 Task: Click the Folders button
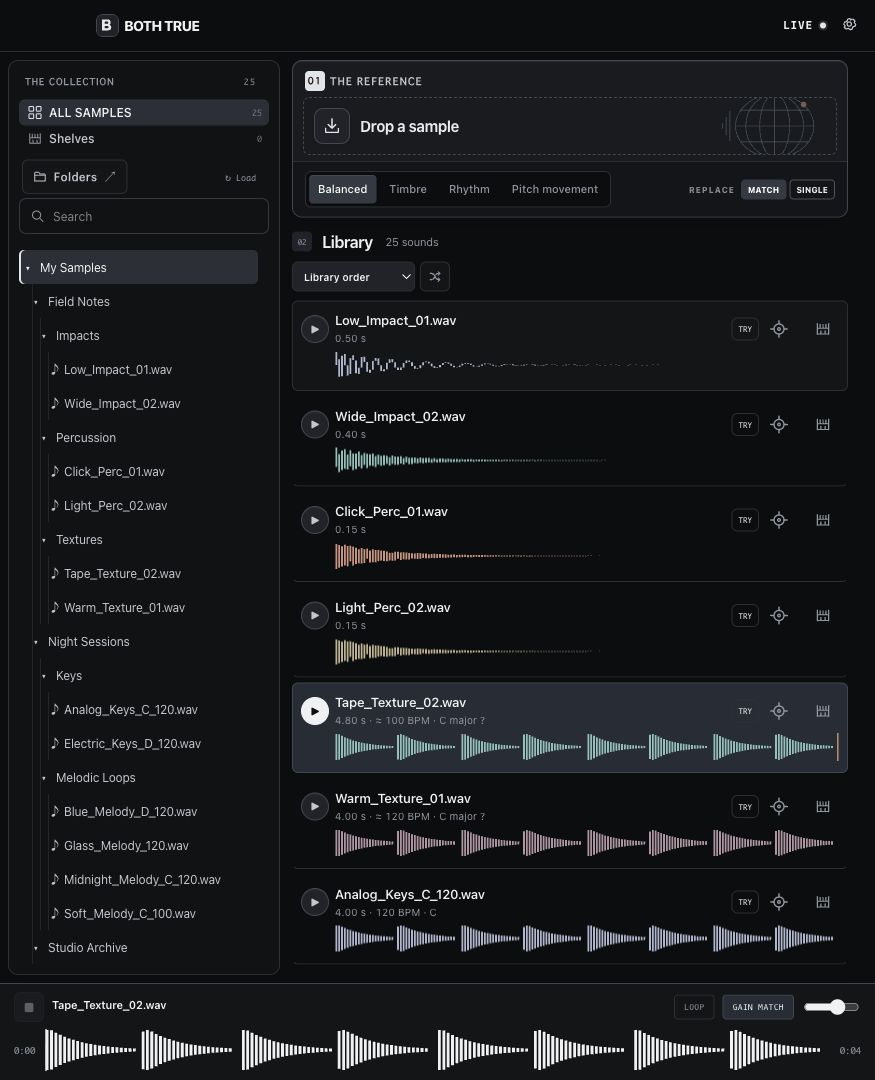[74, 177]
